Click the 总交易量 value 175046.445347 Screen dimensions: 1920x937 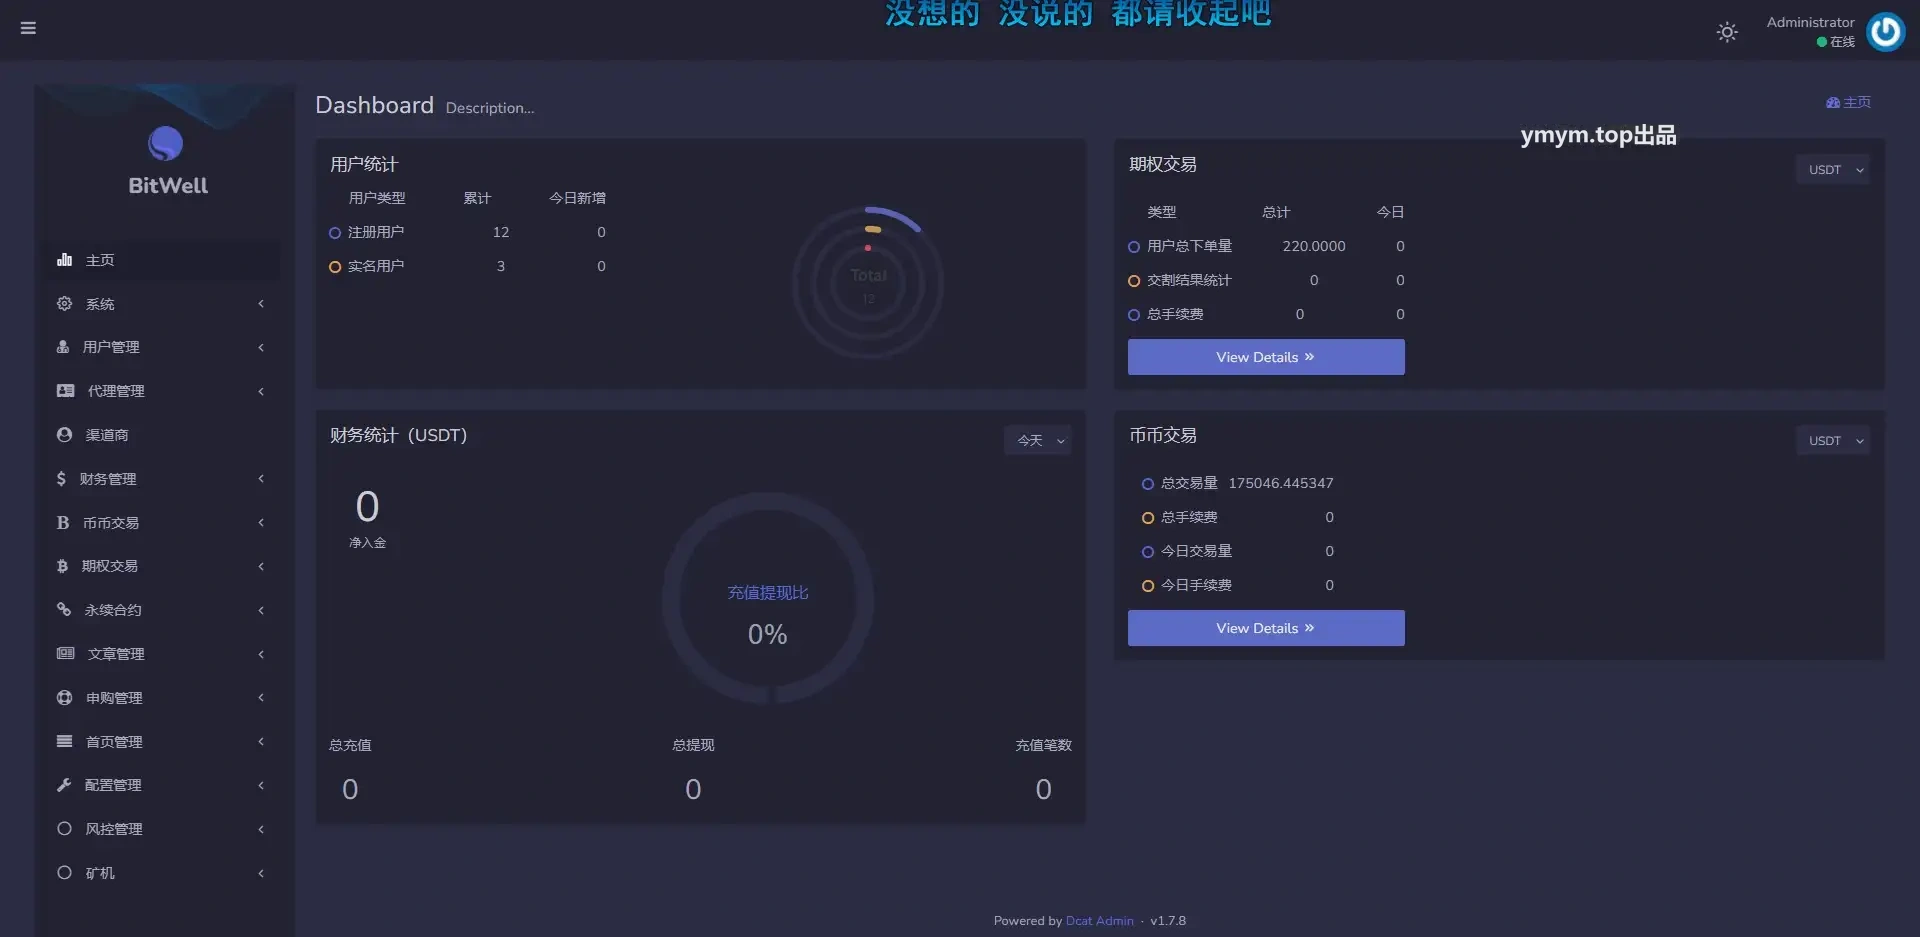pyautogui.click(x=1281, y=483)
